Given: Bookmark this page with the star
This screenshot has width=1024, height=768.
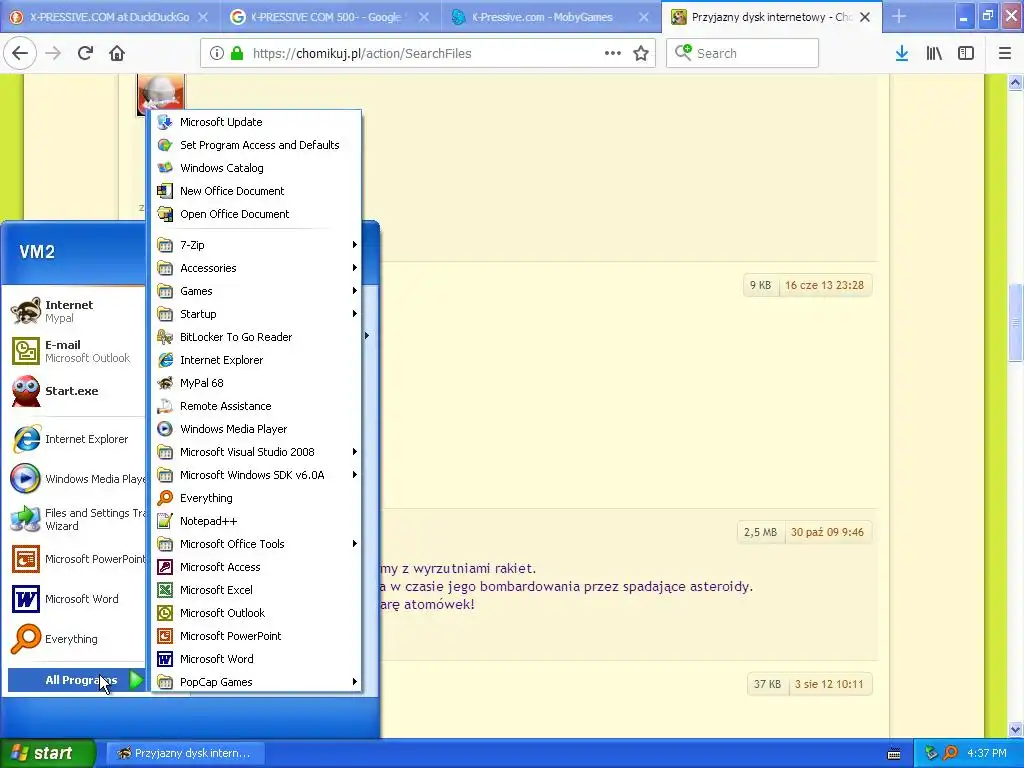Looking at the screenshot, I should pyautogui.click(x=641, y=53).
